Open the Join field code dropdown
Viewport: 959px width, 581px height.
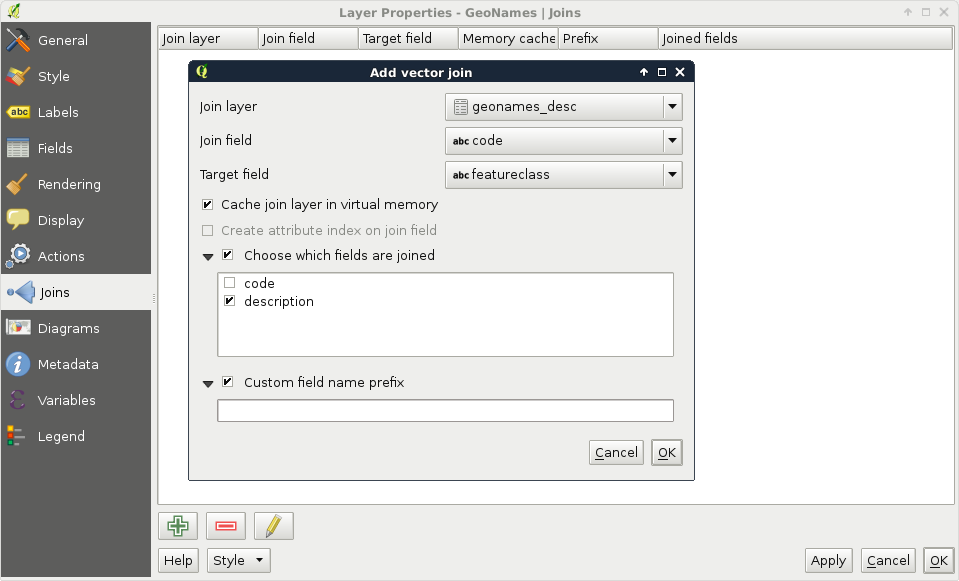563,141
